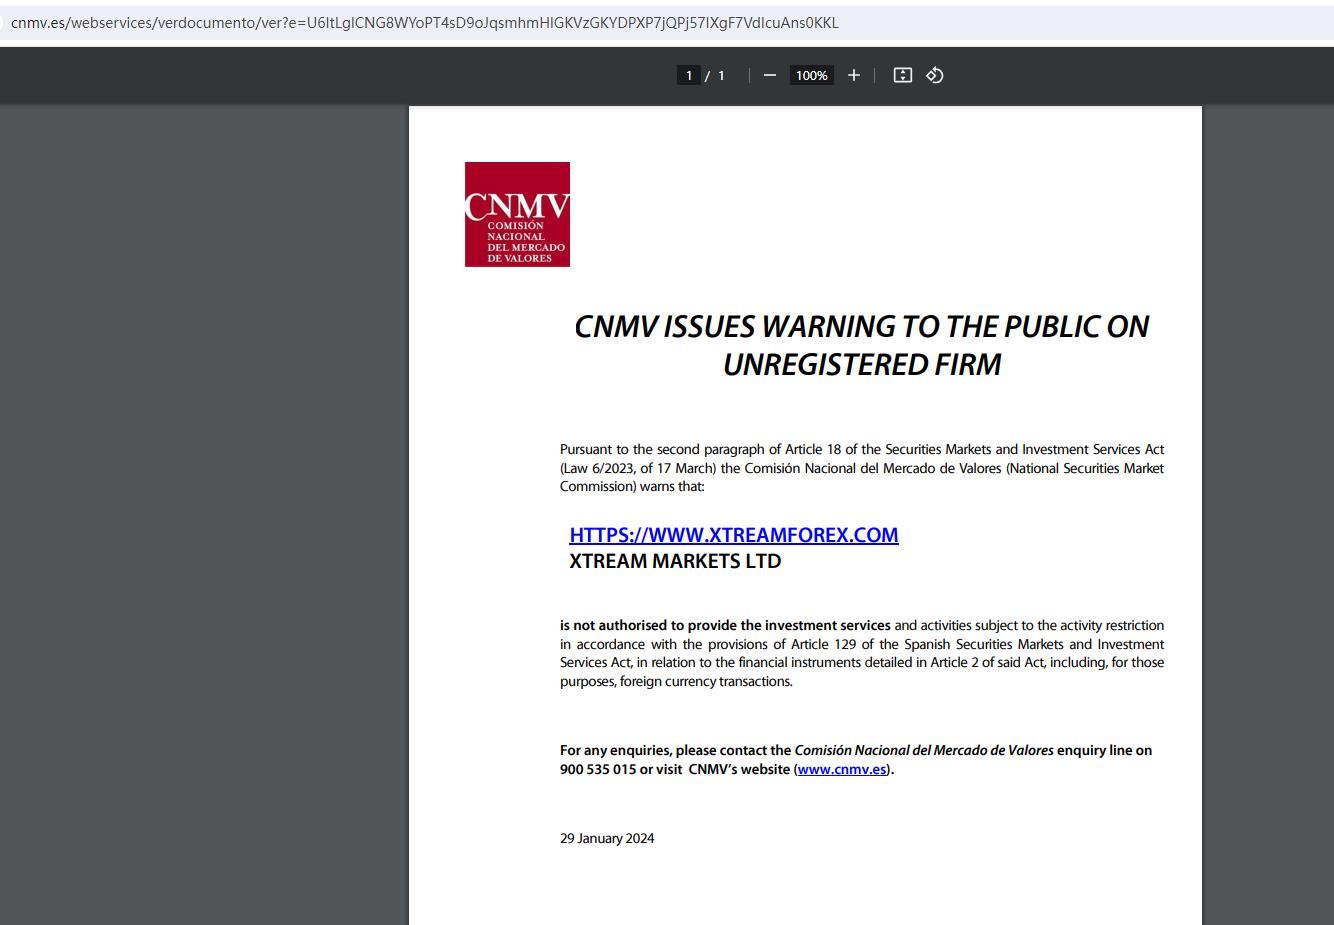Open the HTTPS://WWW.XTREAMFOREX.COM link

click(x=733, y=535)
